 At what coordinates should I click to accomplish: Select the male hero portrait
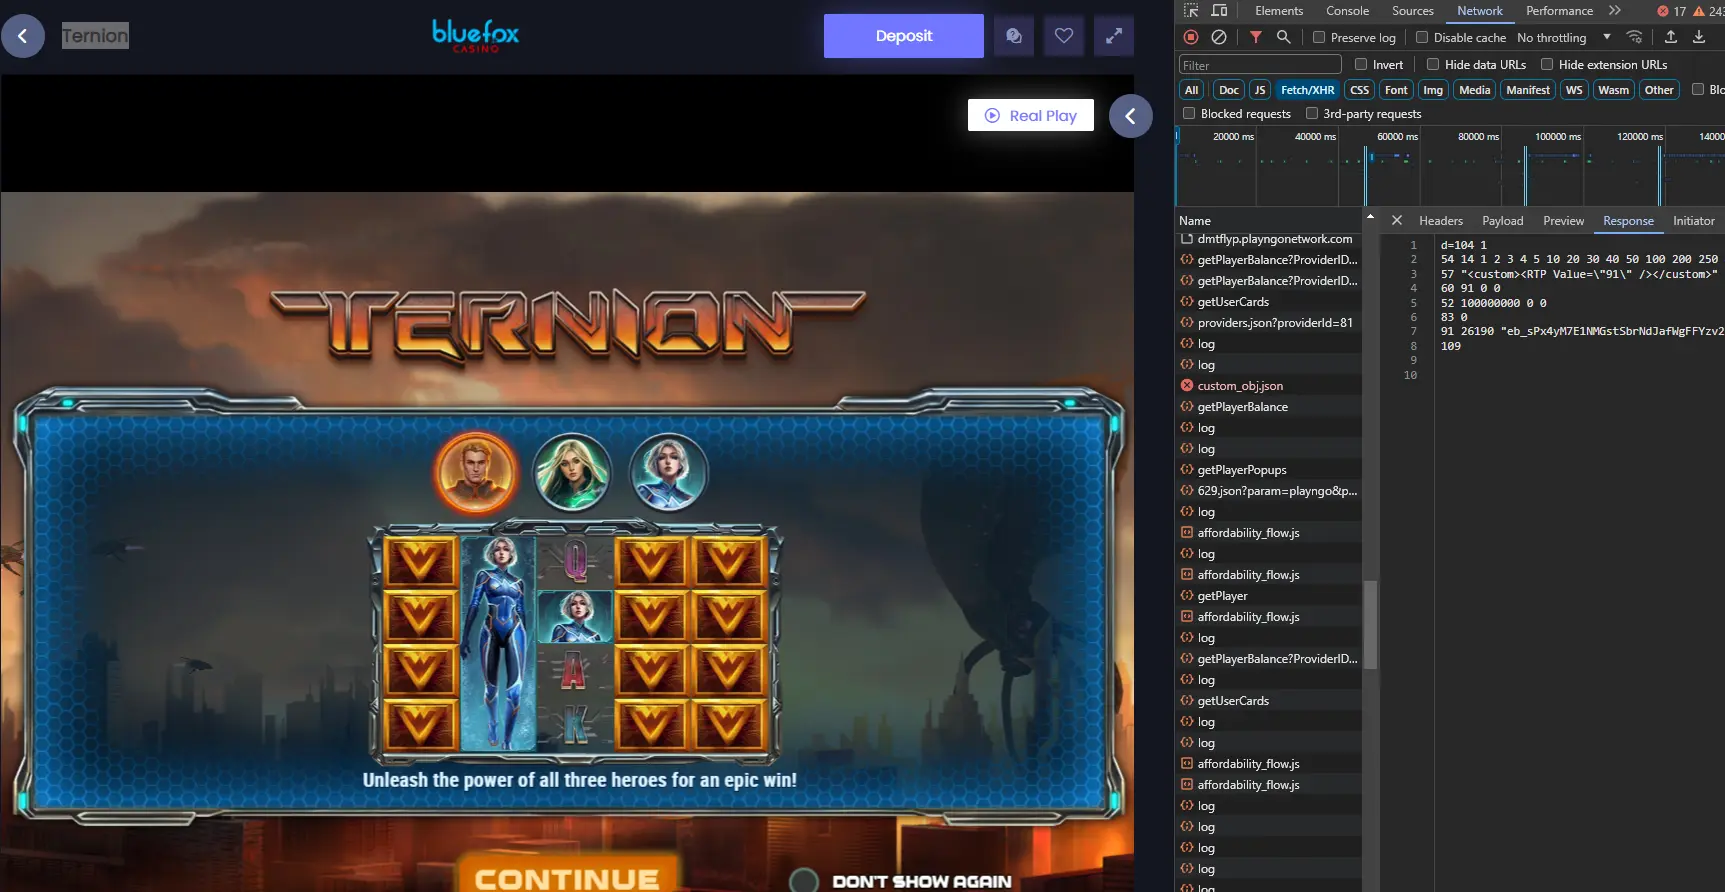(476, 472)
